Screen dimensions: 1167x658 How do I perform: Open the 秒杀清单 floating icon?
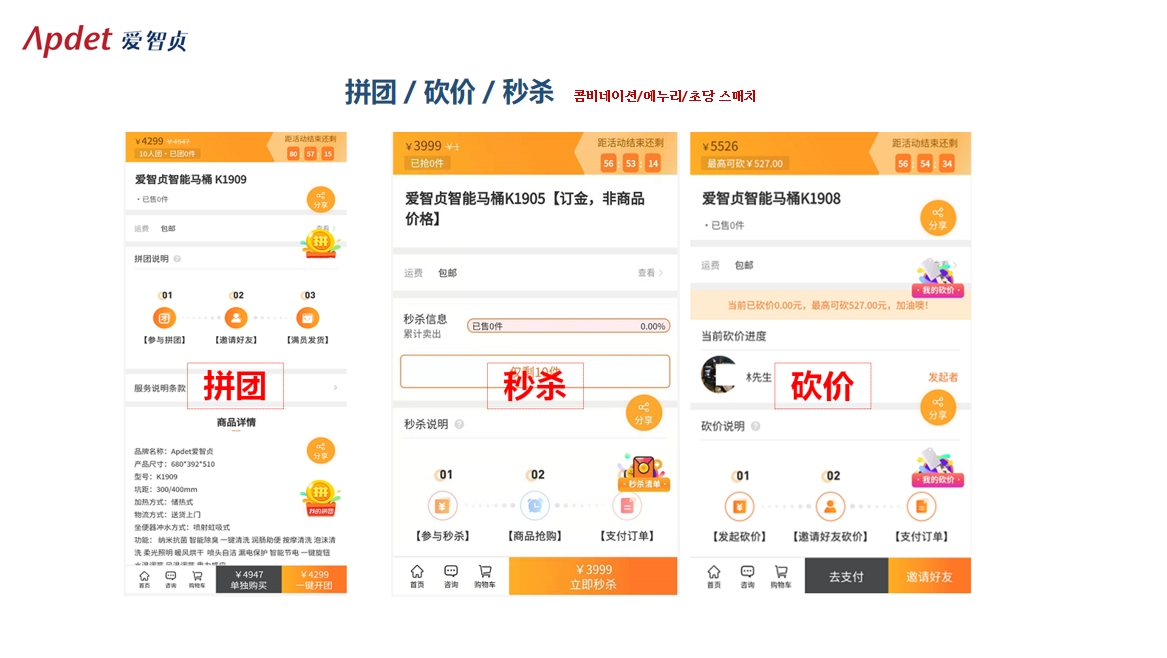point(644,473)
